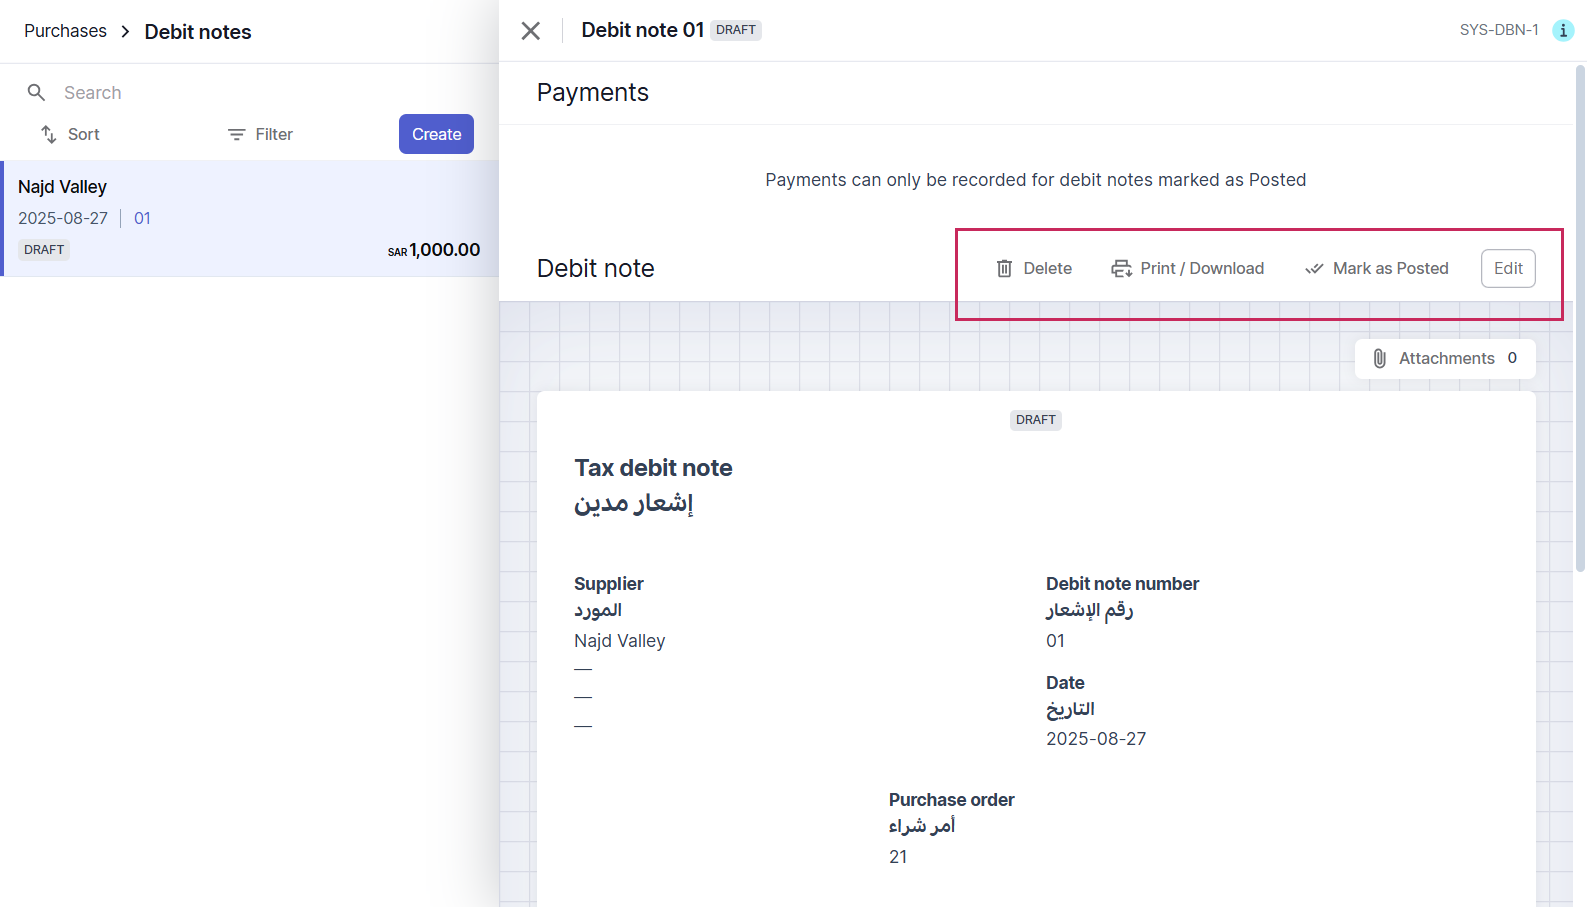
Task: Click the search magnifier icon
Action: click(36, 93)
